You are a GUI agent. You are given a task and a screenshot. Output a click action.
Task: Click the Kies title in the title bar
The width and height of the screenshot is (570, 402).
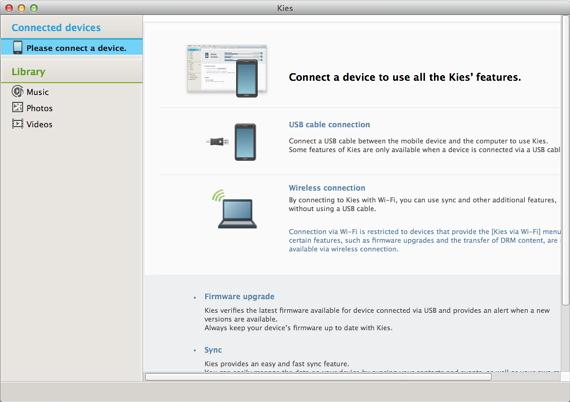(285, 8)
